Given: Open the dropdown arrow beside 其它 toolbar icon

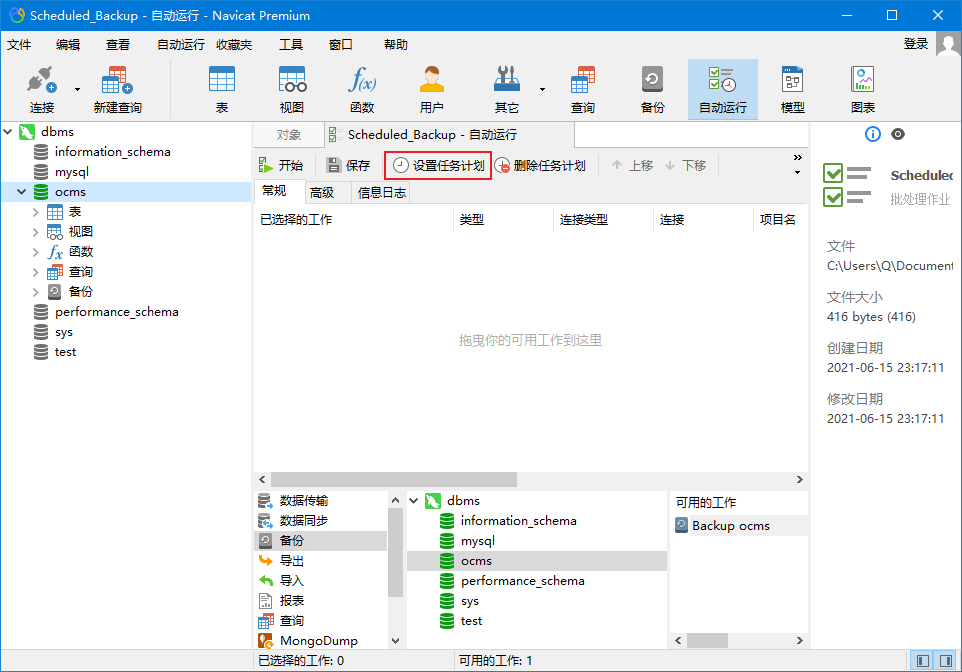Looking at the screenshot, I should click(x=542, y=89).
